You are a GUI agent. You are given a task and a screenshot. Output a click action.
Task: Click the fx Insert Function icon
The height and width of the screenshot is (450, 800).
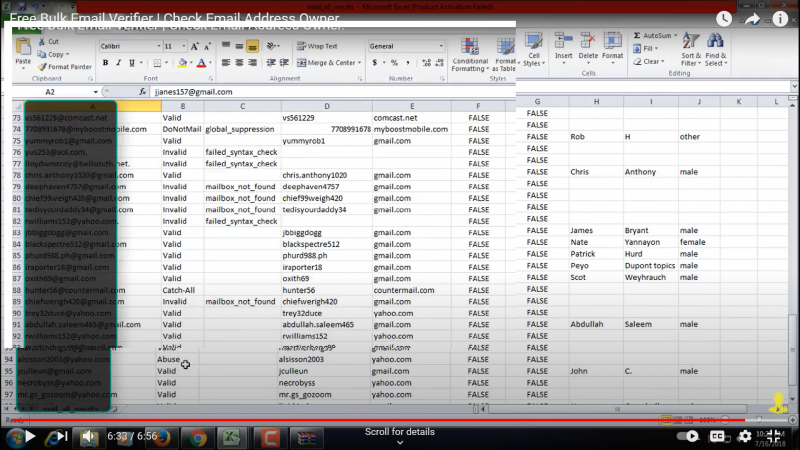point(142,92)
